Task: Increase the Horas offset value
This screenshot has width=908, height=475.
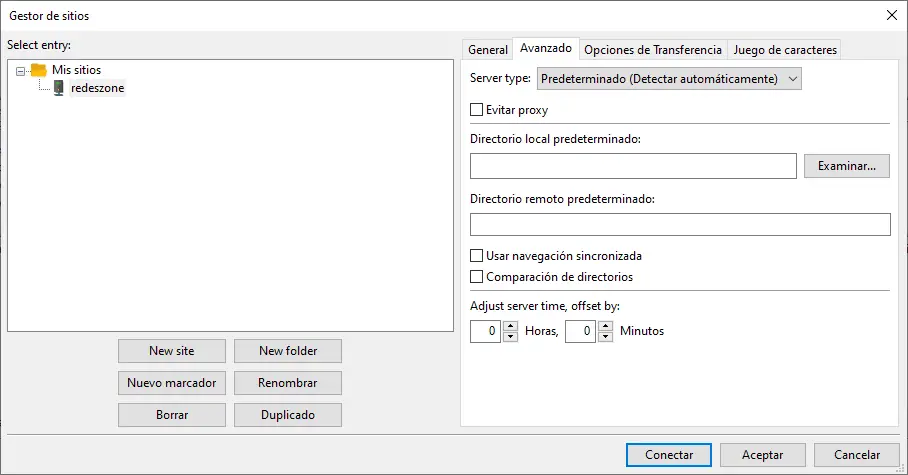Action: pos(511,326)
